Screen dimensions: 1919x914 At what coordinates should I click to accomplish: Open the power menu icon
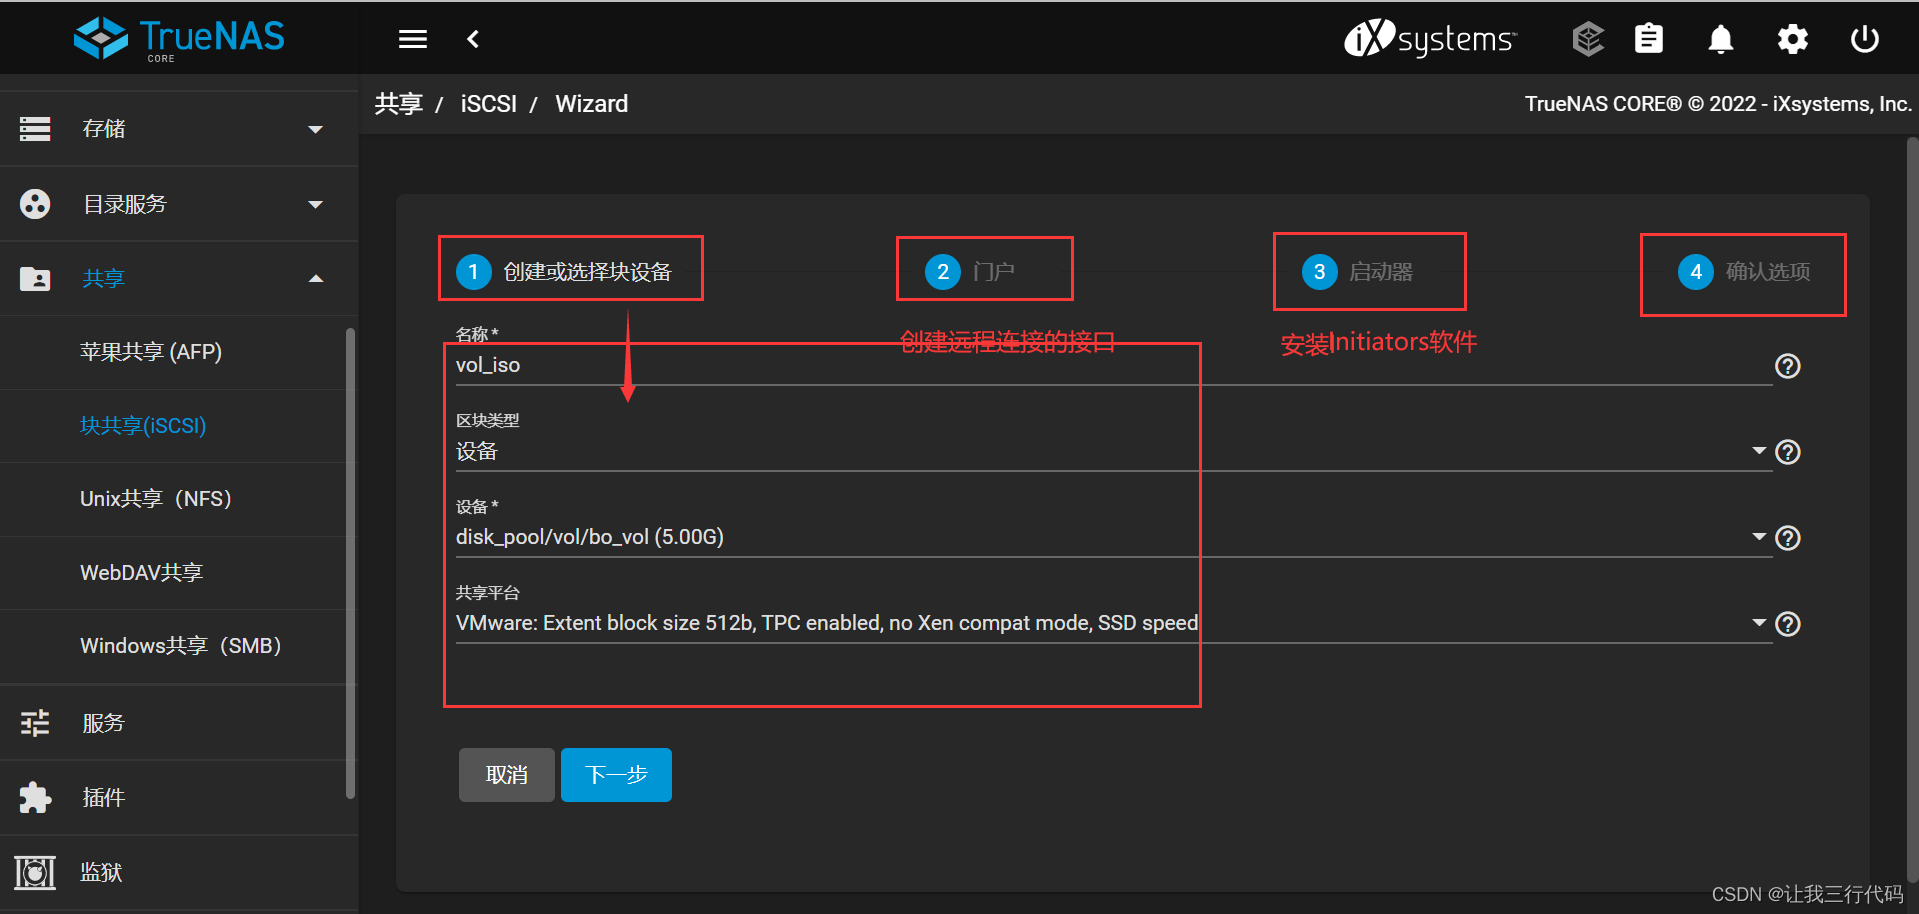(1865, 39)
